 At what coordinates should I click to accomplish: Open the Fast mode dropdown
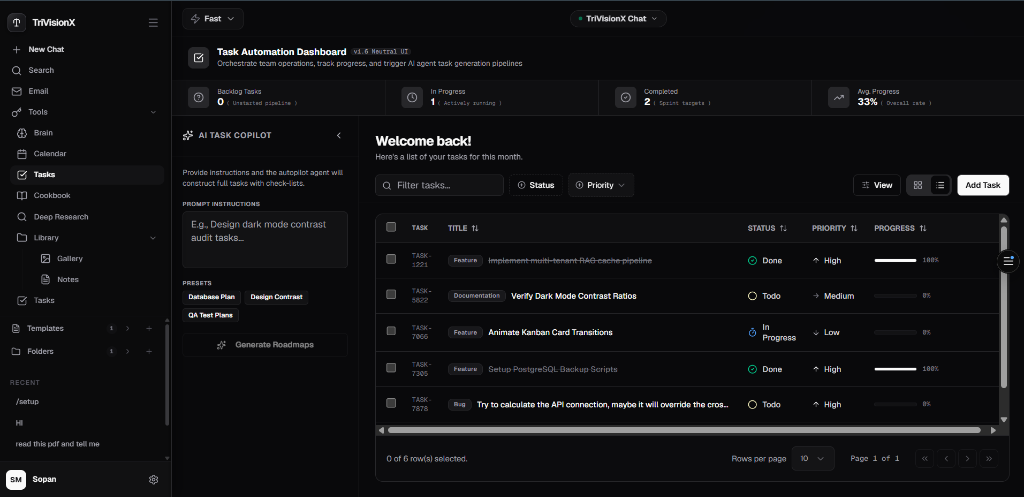213,19
